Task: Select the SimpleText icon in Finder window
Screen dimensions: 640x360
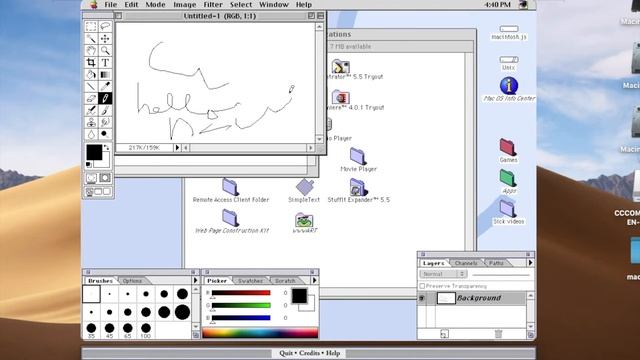Action: [x=305, y=187]
